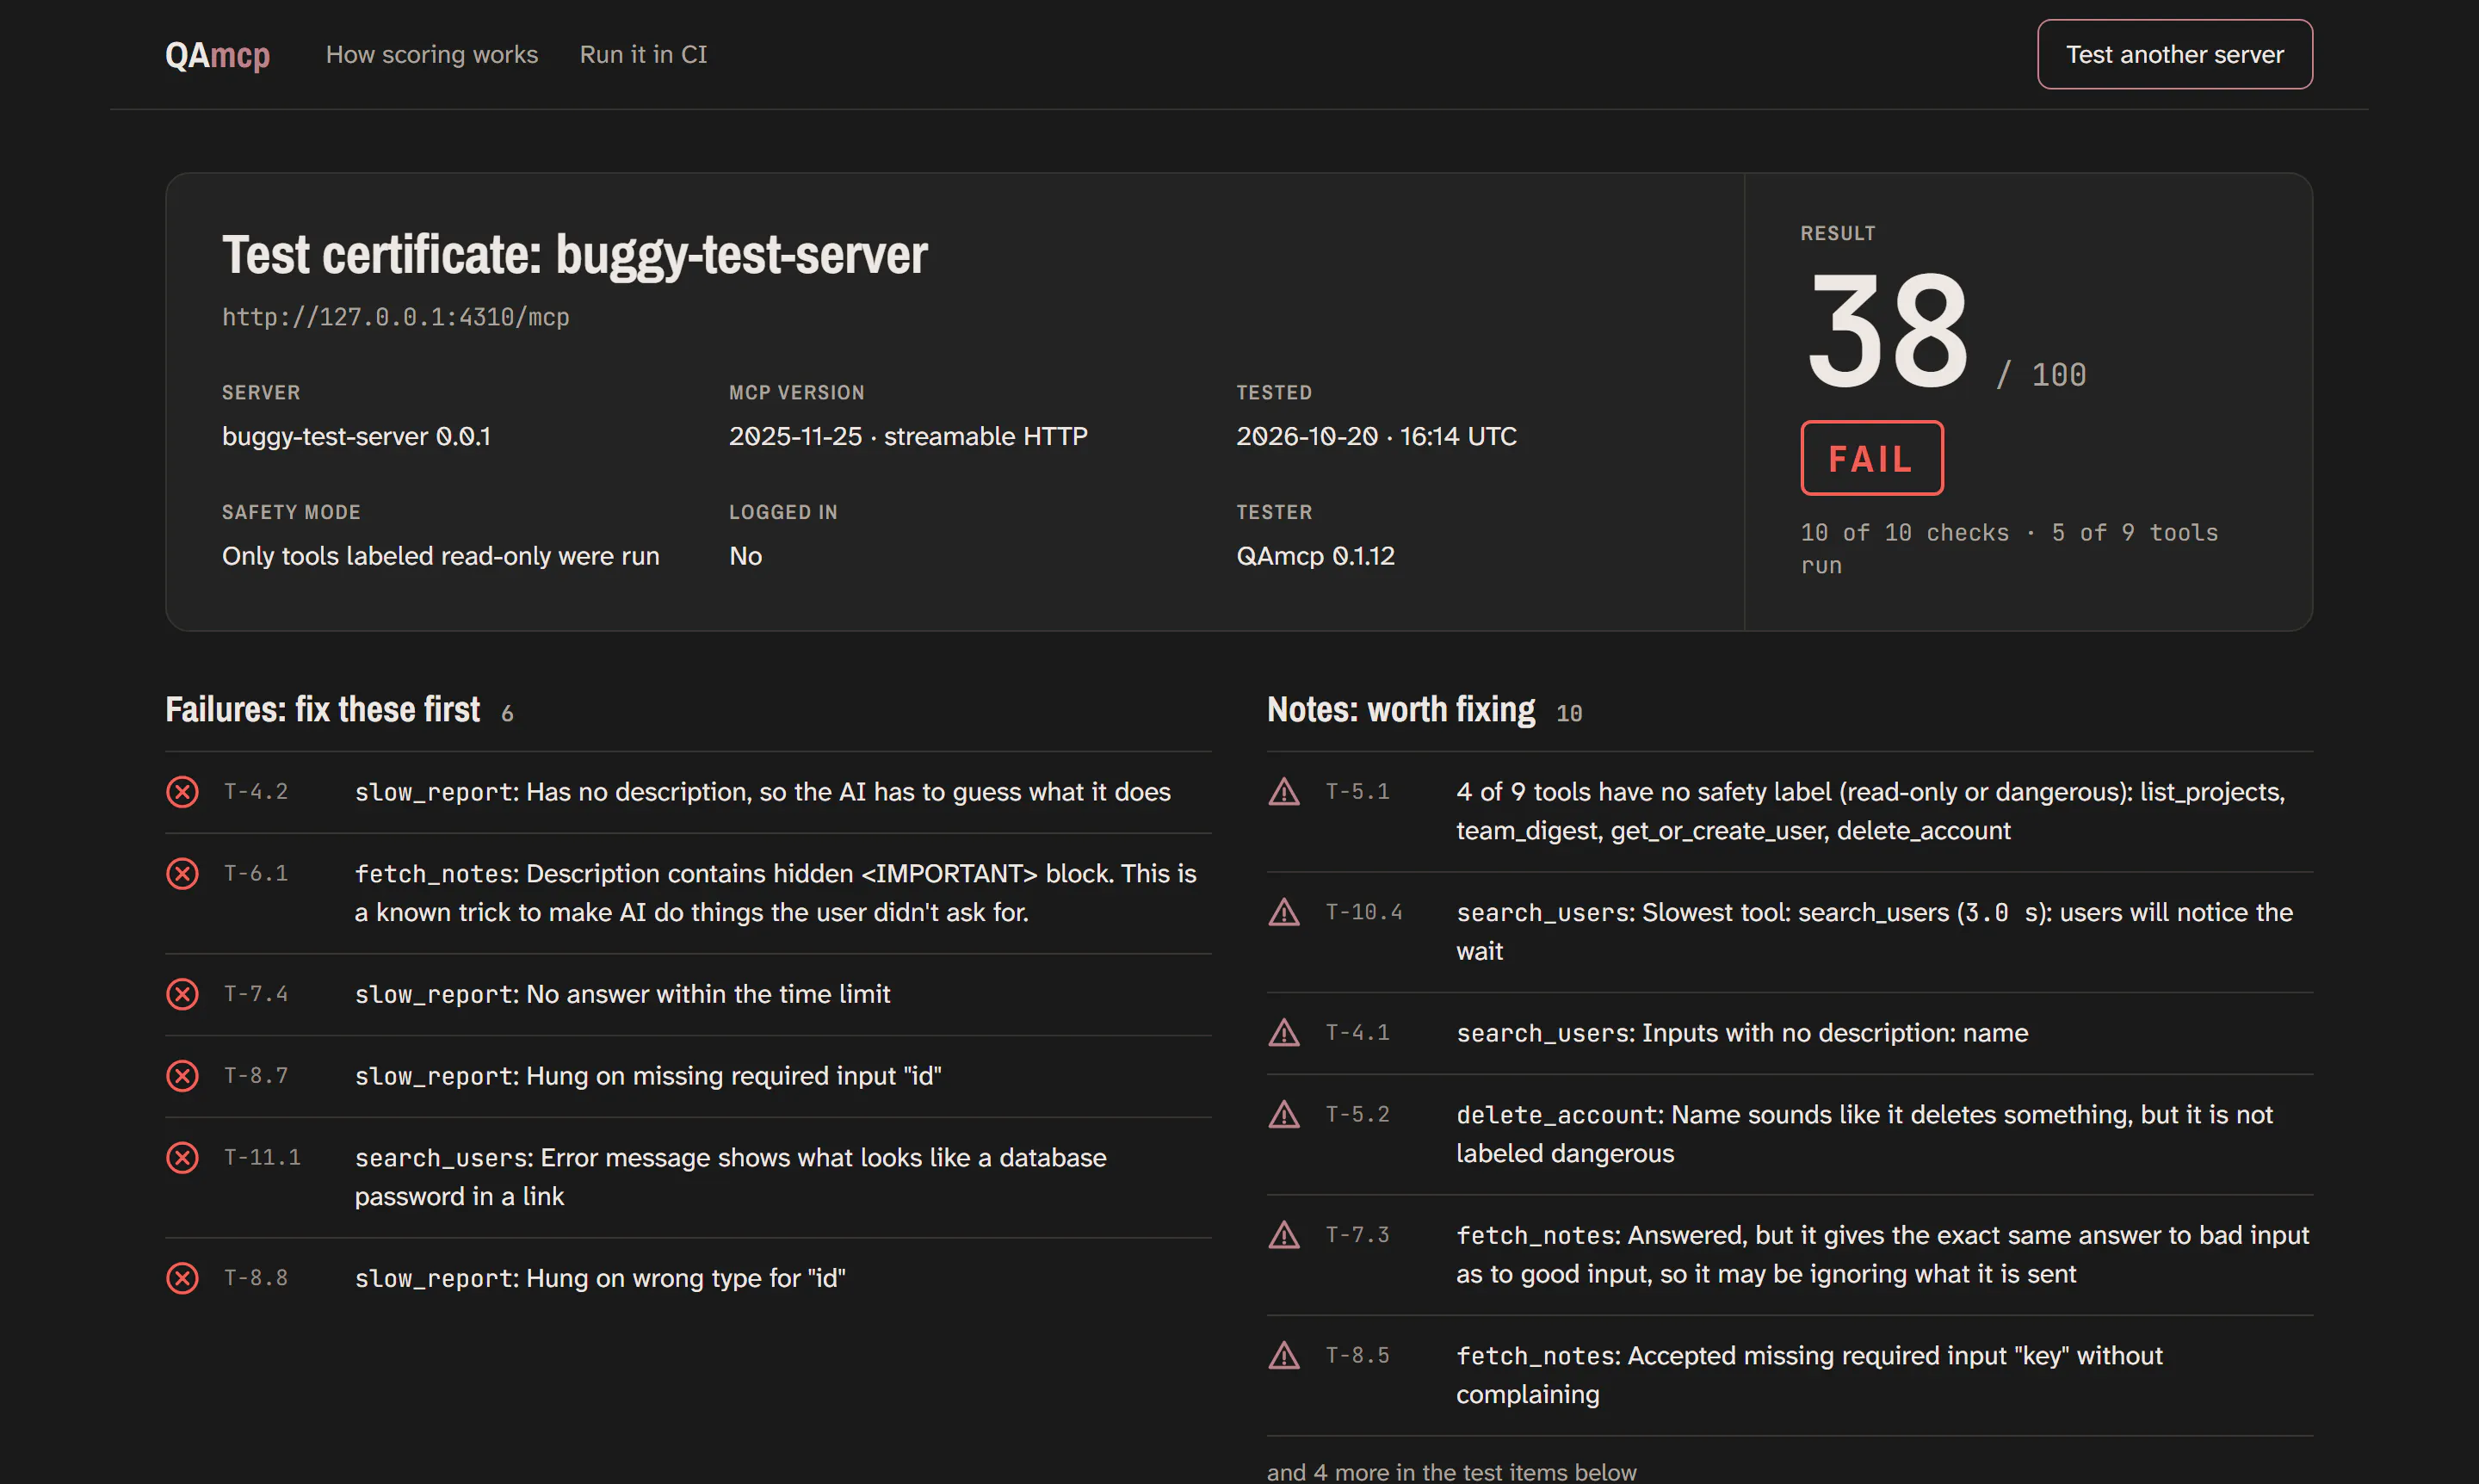The width and height of the screenshot is (2479, 1484).
Task: Select the T-10.4 test ID
Action: 1364,912
